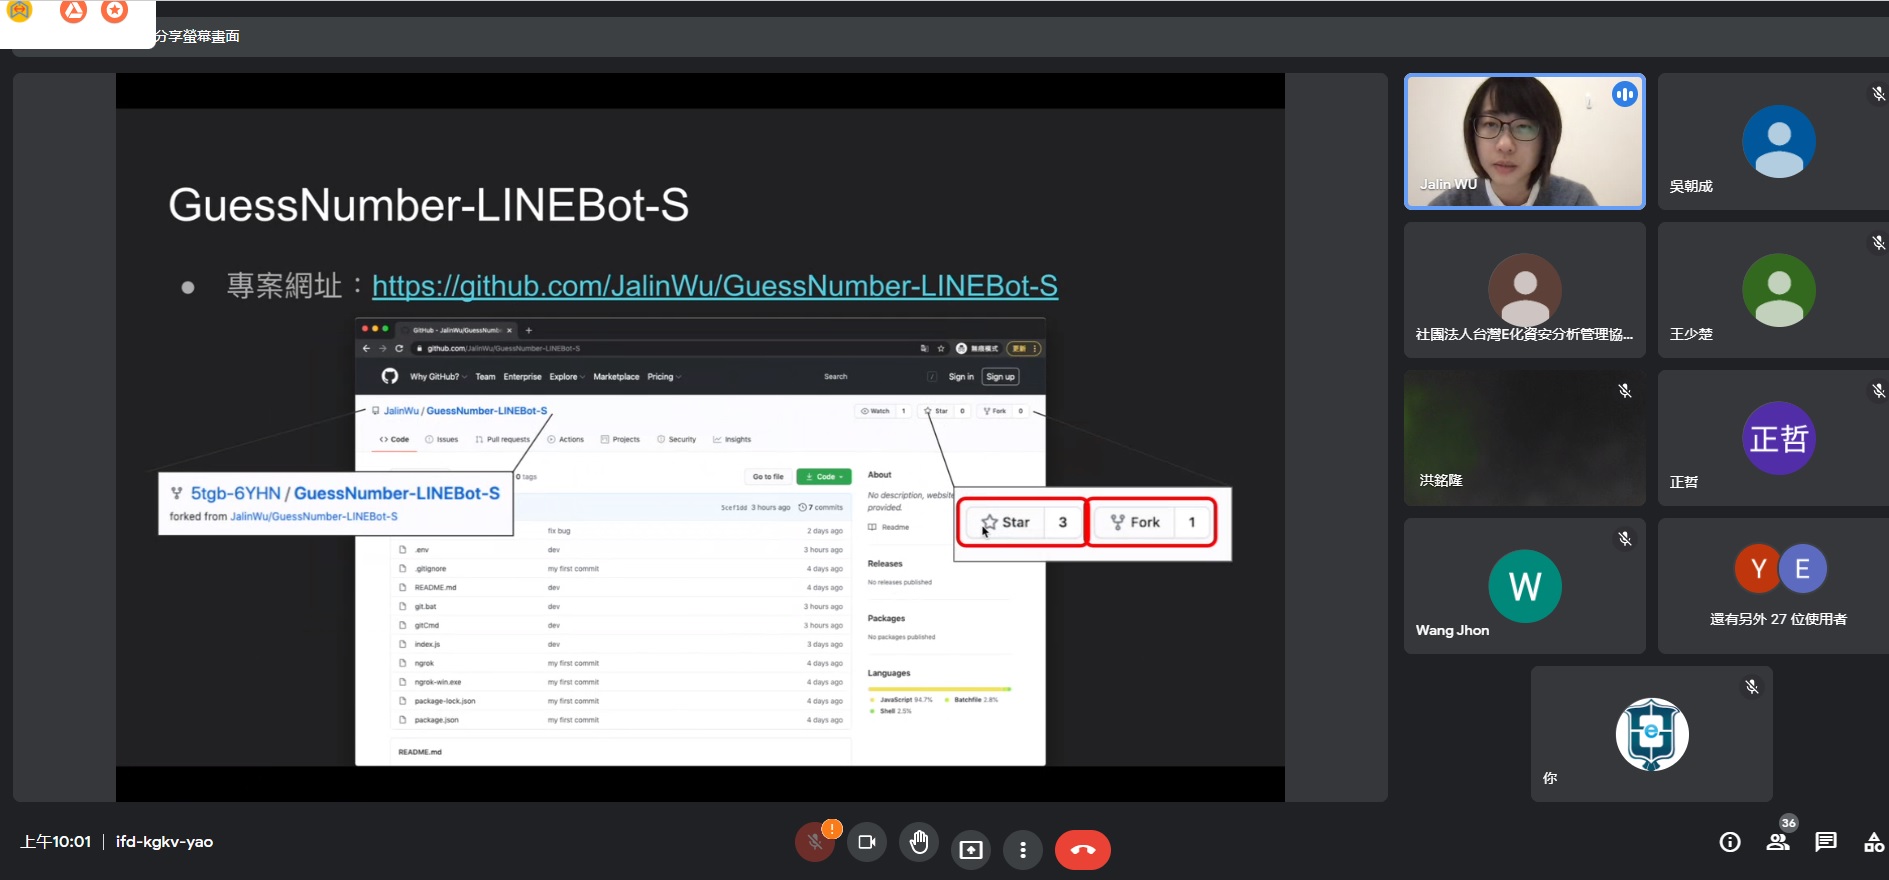Click README.md file row on slide

(620, 588)
